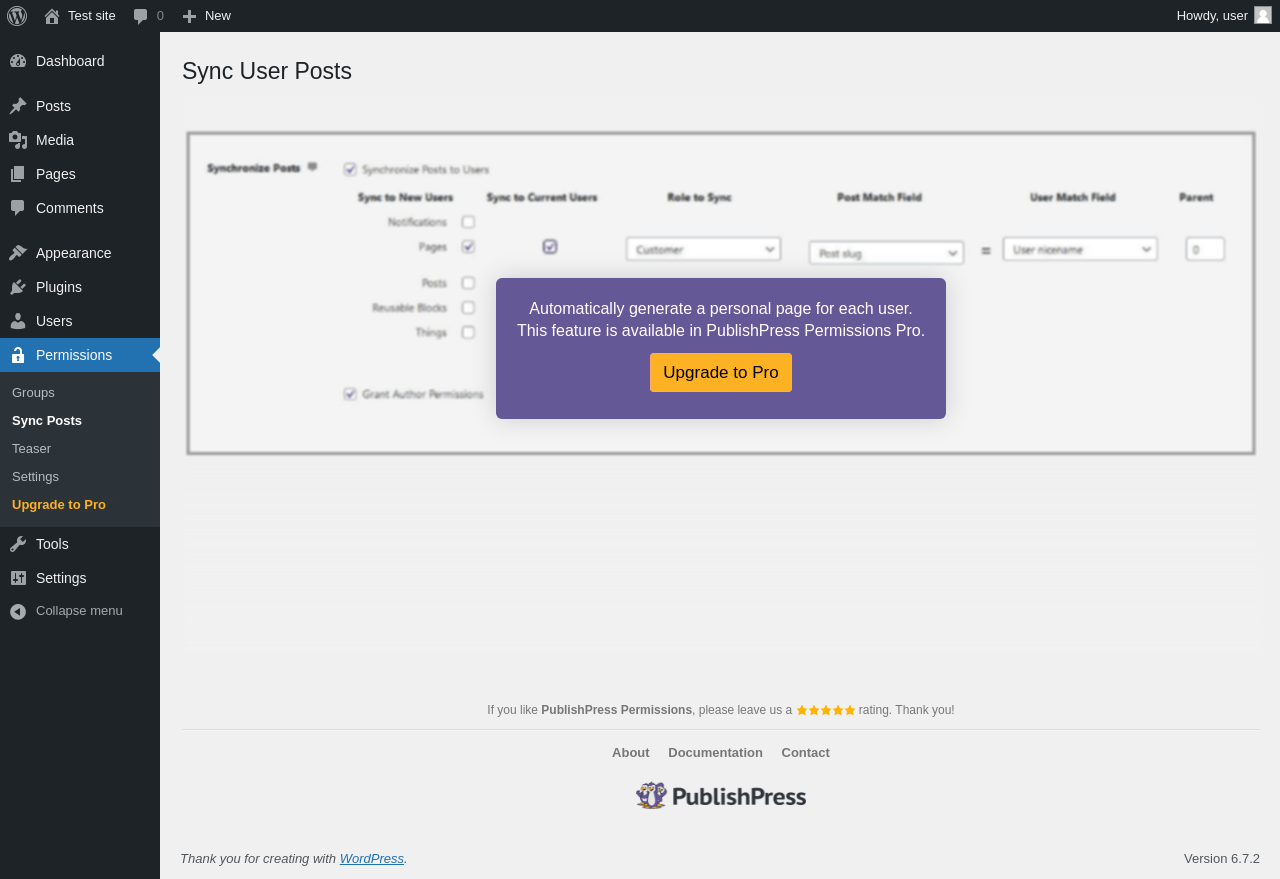Viewport: 1280px width, 879px height.
Task: Click the Sync to New Users header
Action: 406,198
